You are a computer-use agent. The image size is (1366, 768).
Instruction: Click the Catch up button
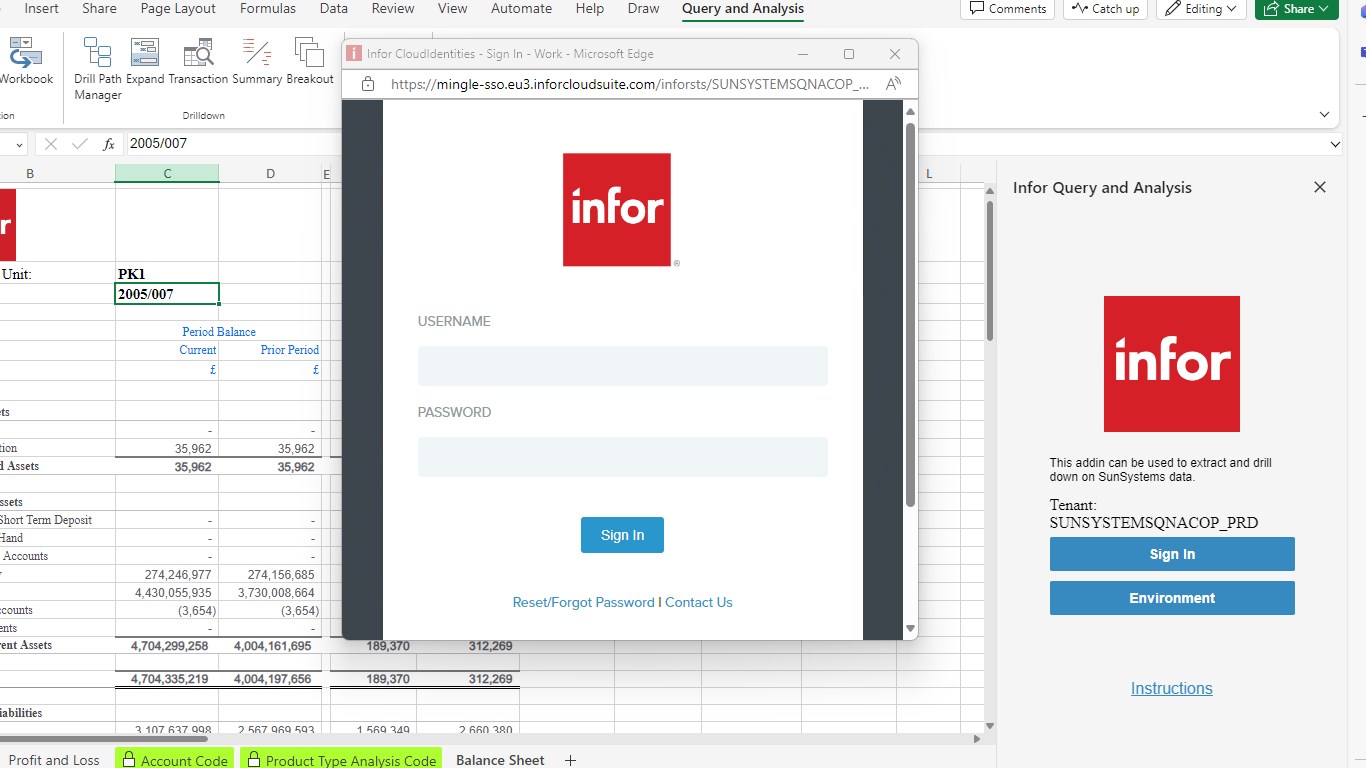[1106, 9]
